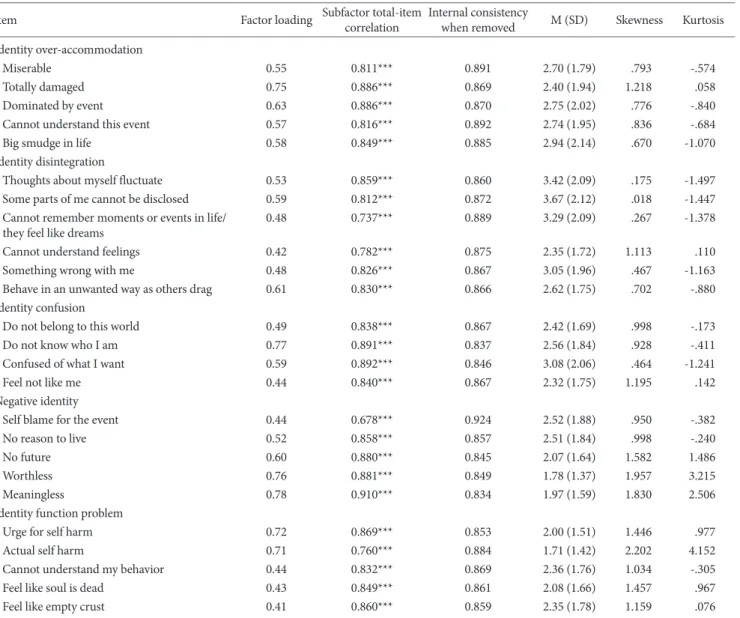Click kurtosis value 3.215 for Worthless
This screenshot has height=618, width=740.
click(702, 476)
